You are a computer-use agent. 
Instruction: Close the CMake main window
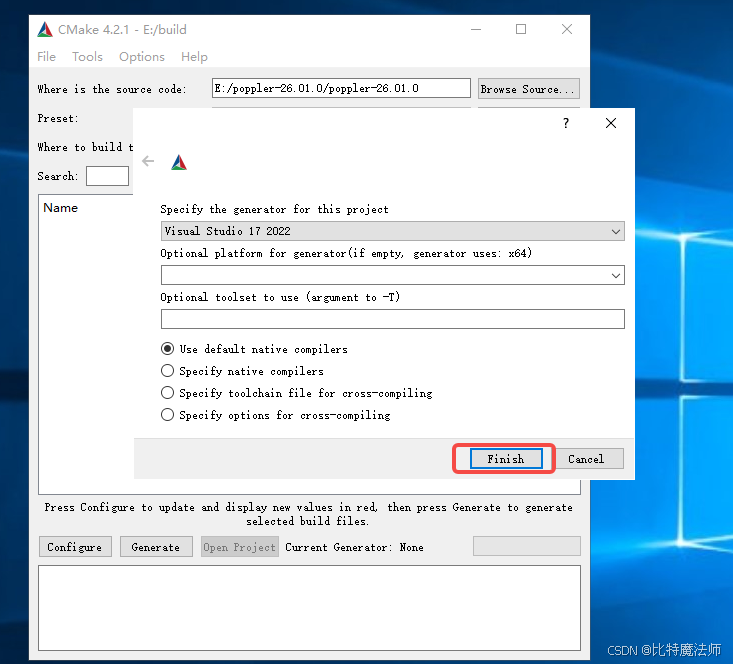tap(567, 29)
